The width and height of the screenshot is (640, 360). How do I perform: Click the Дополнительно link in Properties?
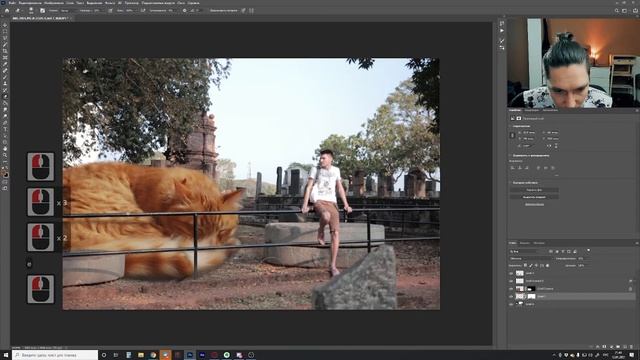click(534, 204)
